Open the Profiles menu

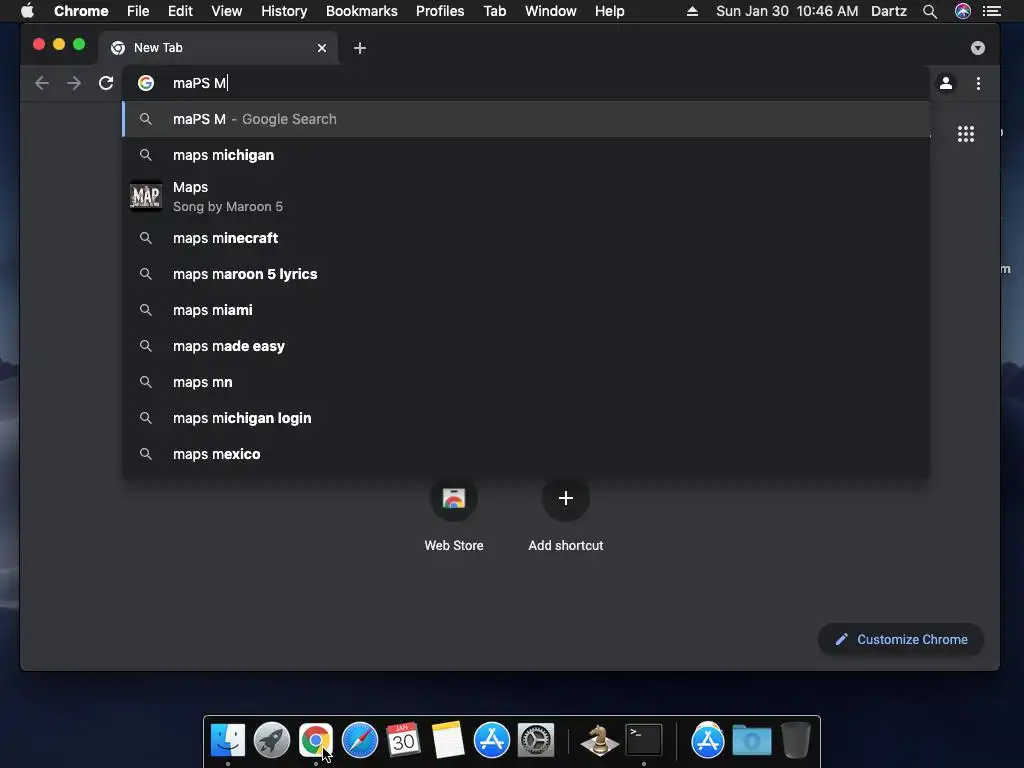(x=440, y=11)
